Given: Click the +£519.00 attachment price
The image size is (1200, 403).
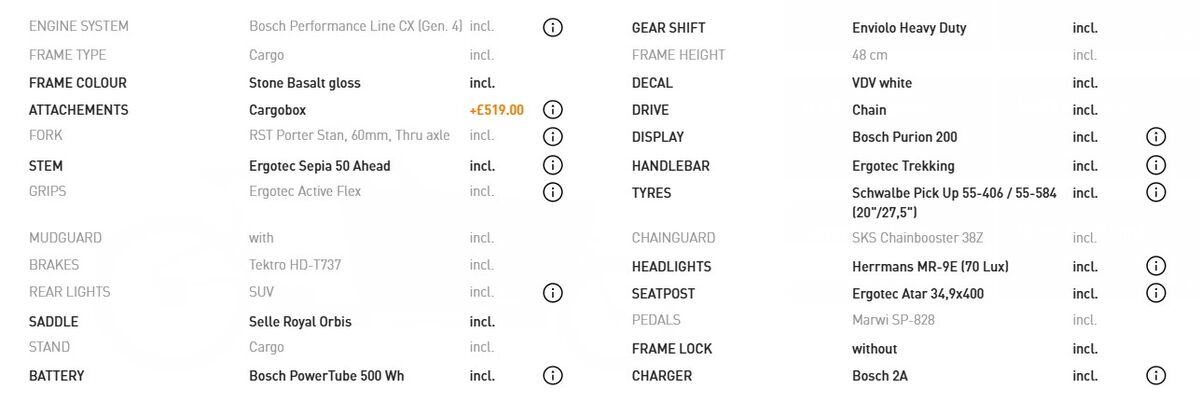Looking at the screenshot, I should click(496, 110).
